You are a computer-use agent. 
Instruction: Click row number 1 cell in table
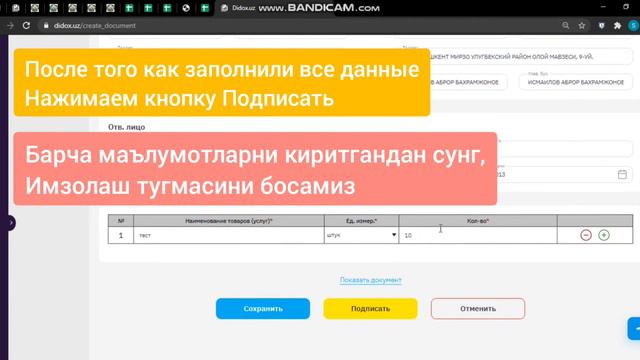pos(121,235)
